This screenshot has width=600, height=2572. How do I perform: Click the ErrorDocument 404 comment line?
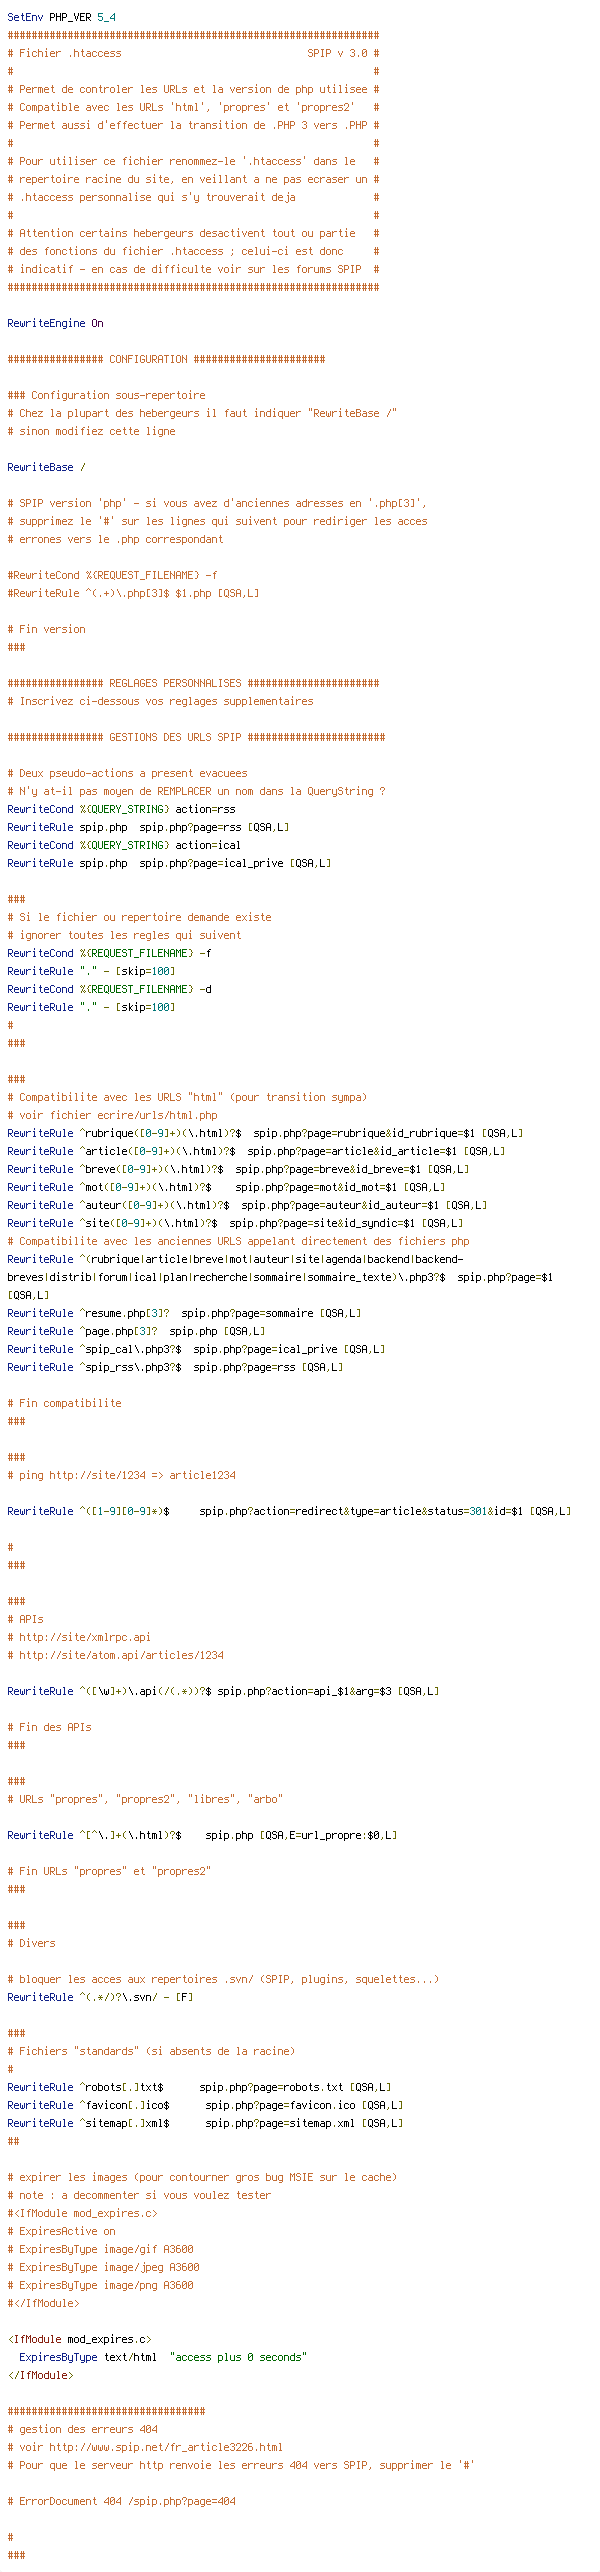coord(121,2501)
